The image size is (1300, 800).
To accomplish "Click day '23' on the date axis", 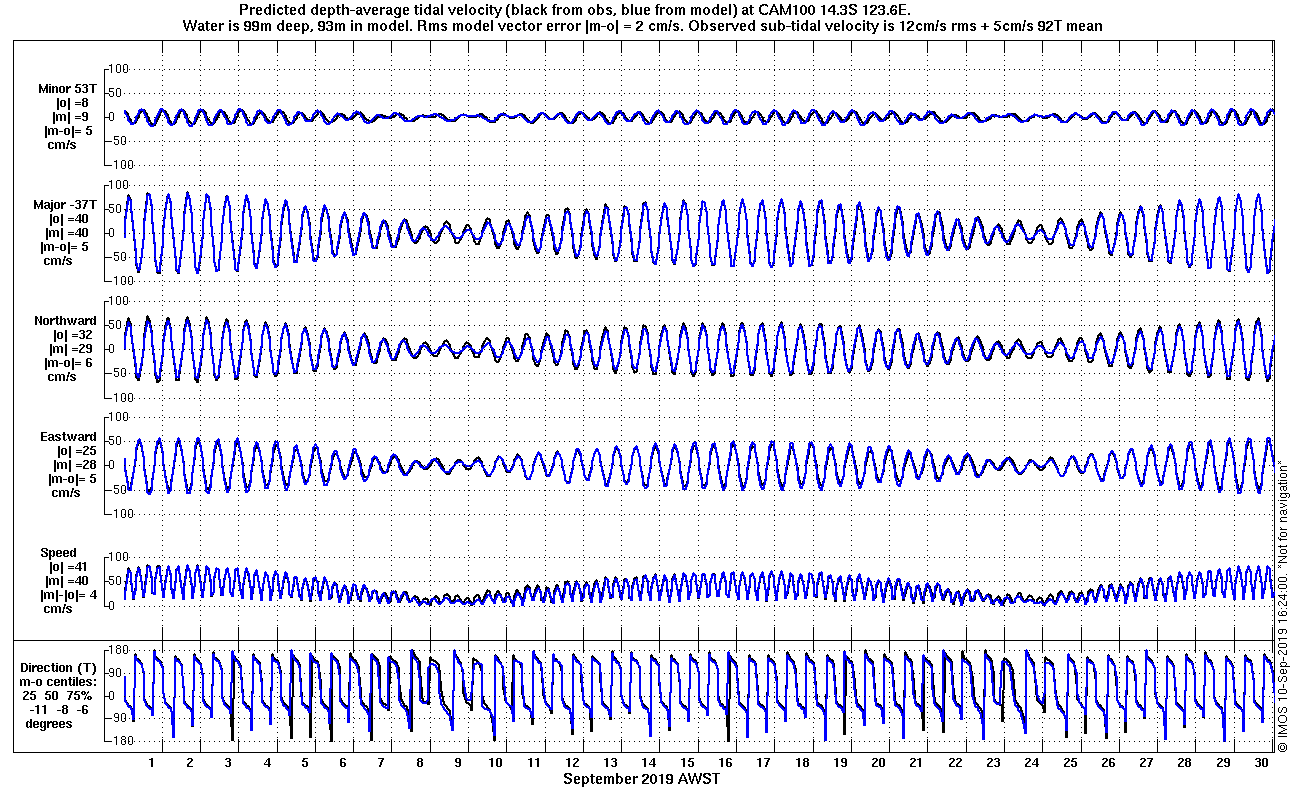I will tap(993, 762).
